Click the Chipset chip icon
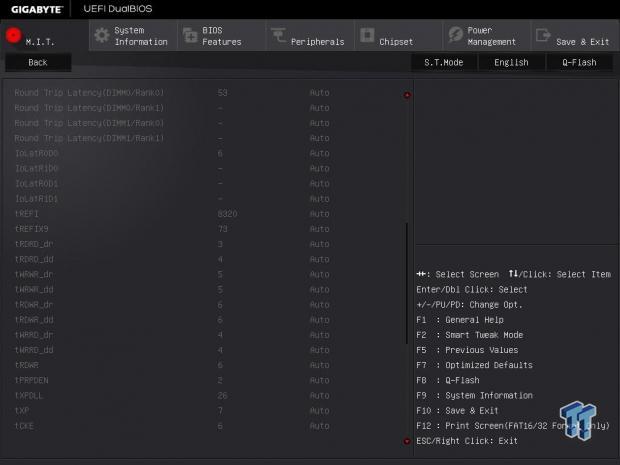Image resolution: width=620 pixels, height=465 pixels. (366, 36)
